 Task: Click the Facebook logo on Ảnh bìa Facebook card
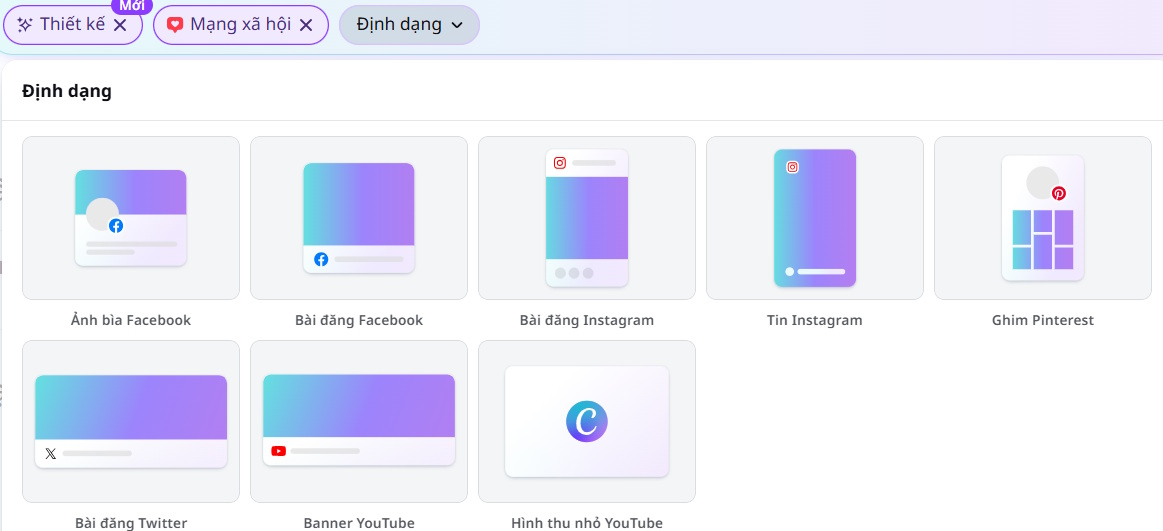(x=116, y=225)
